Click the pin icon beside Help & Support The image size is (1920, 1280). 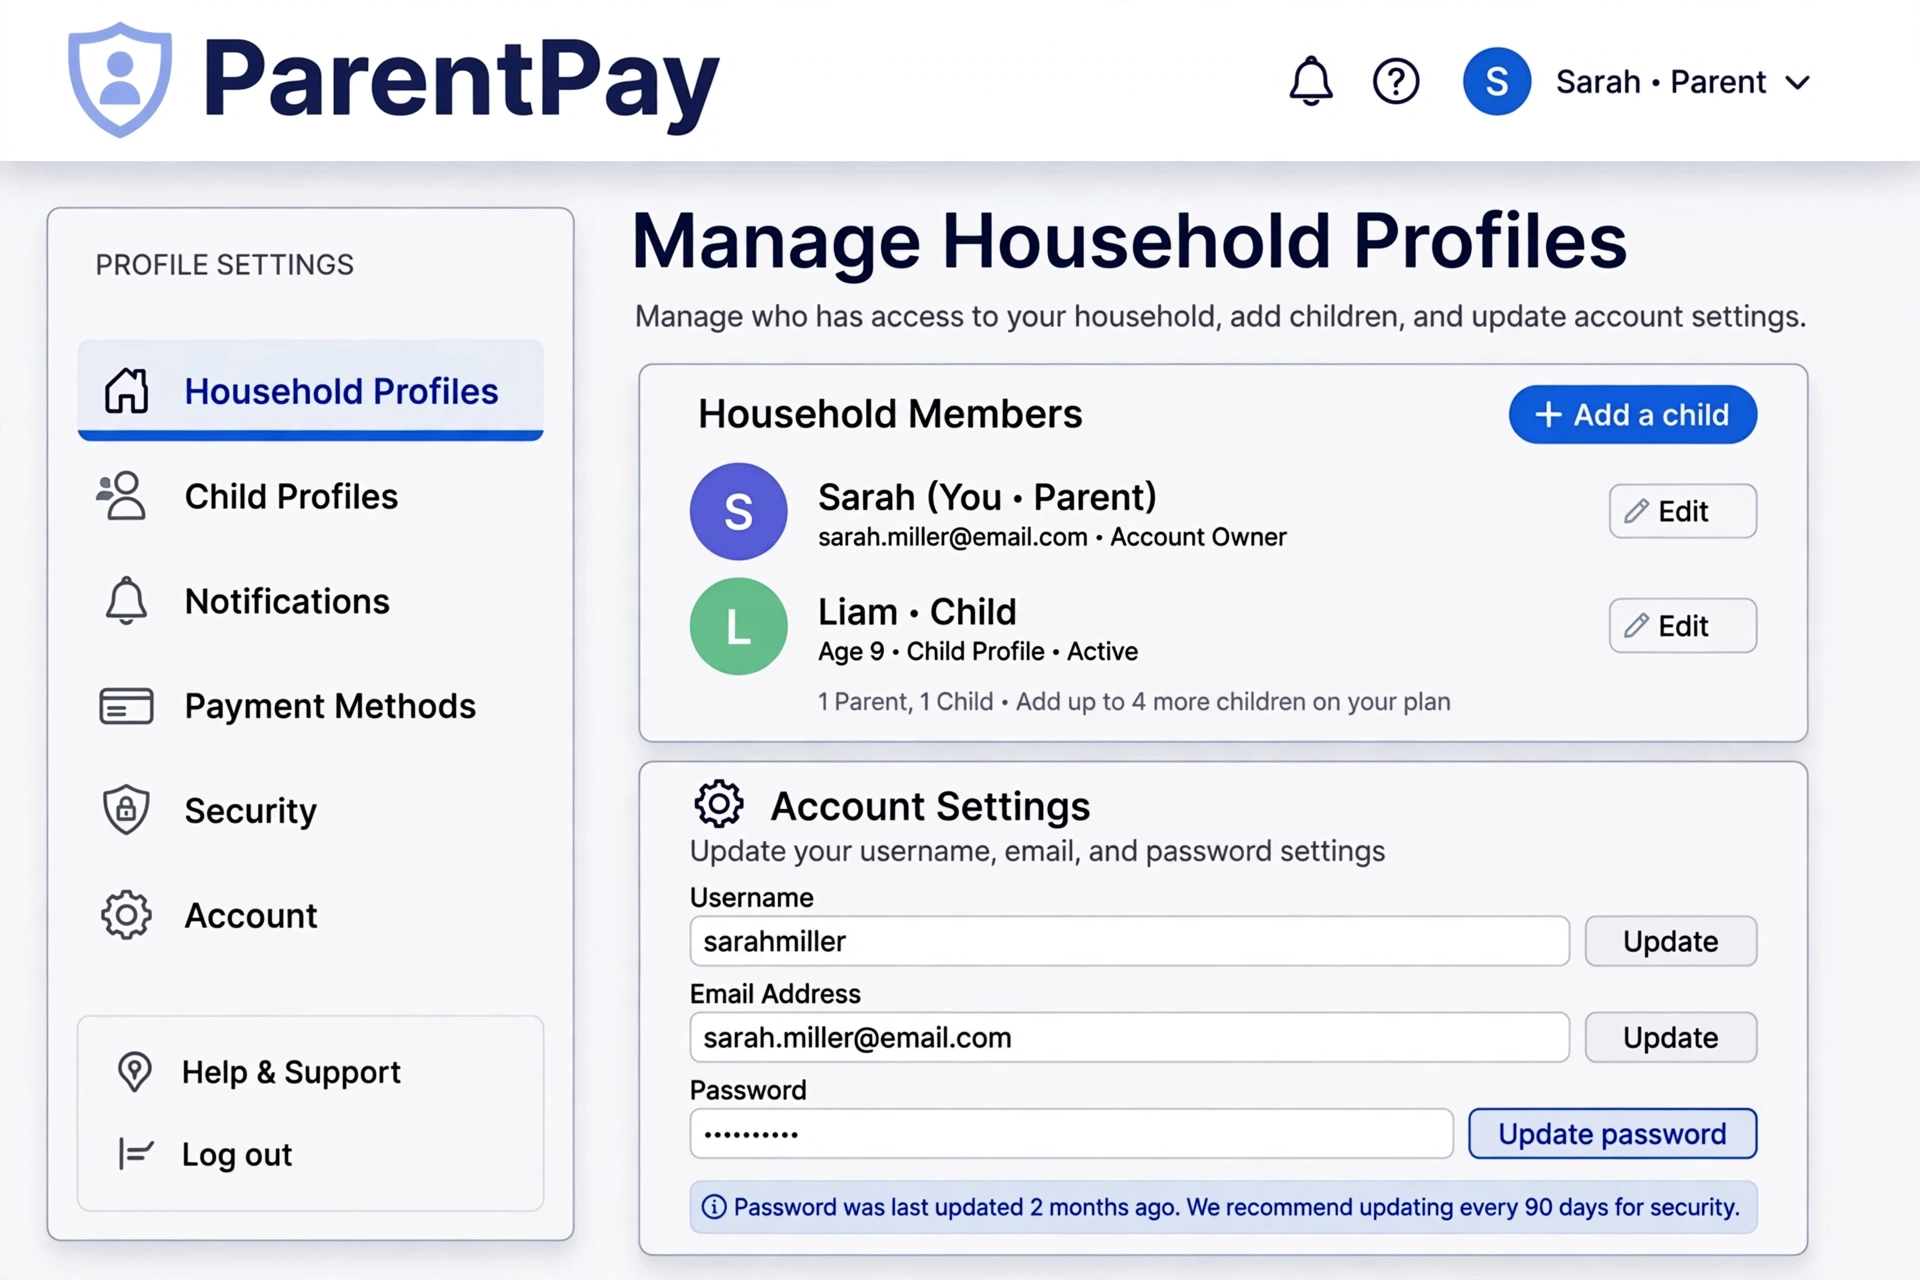134,1072
